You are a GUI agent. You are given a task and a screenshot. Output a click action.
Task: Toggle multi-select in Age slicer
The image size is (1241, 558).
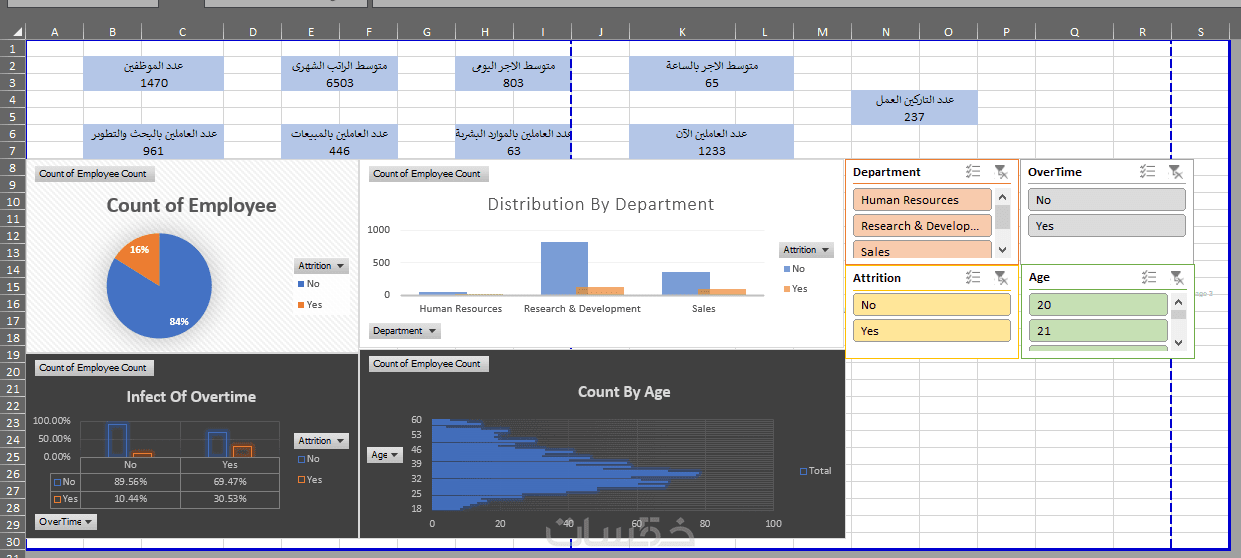(1148, 277)
